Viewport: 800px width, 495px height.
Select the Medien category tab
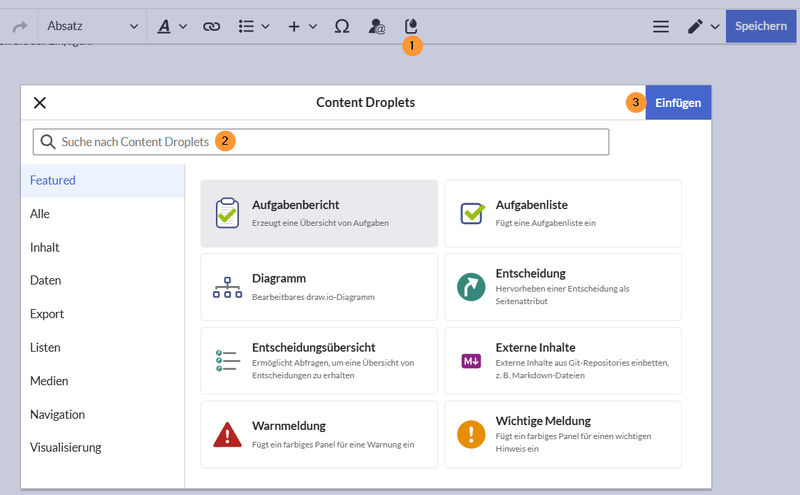click(x=49, y=381)
